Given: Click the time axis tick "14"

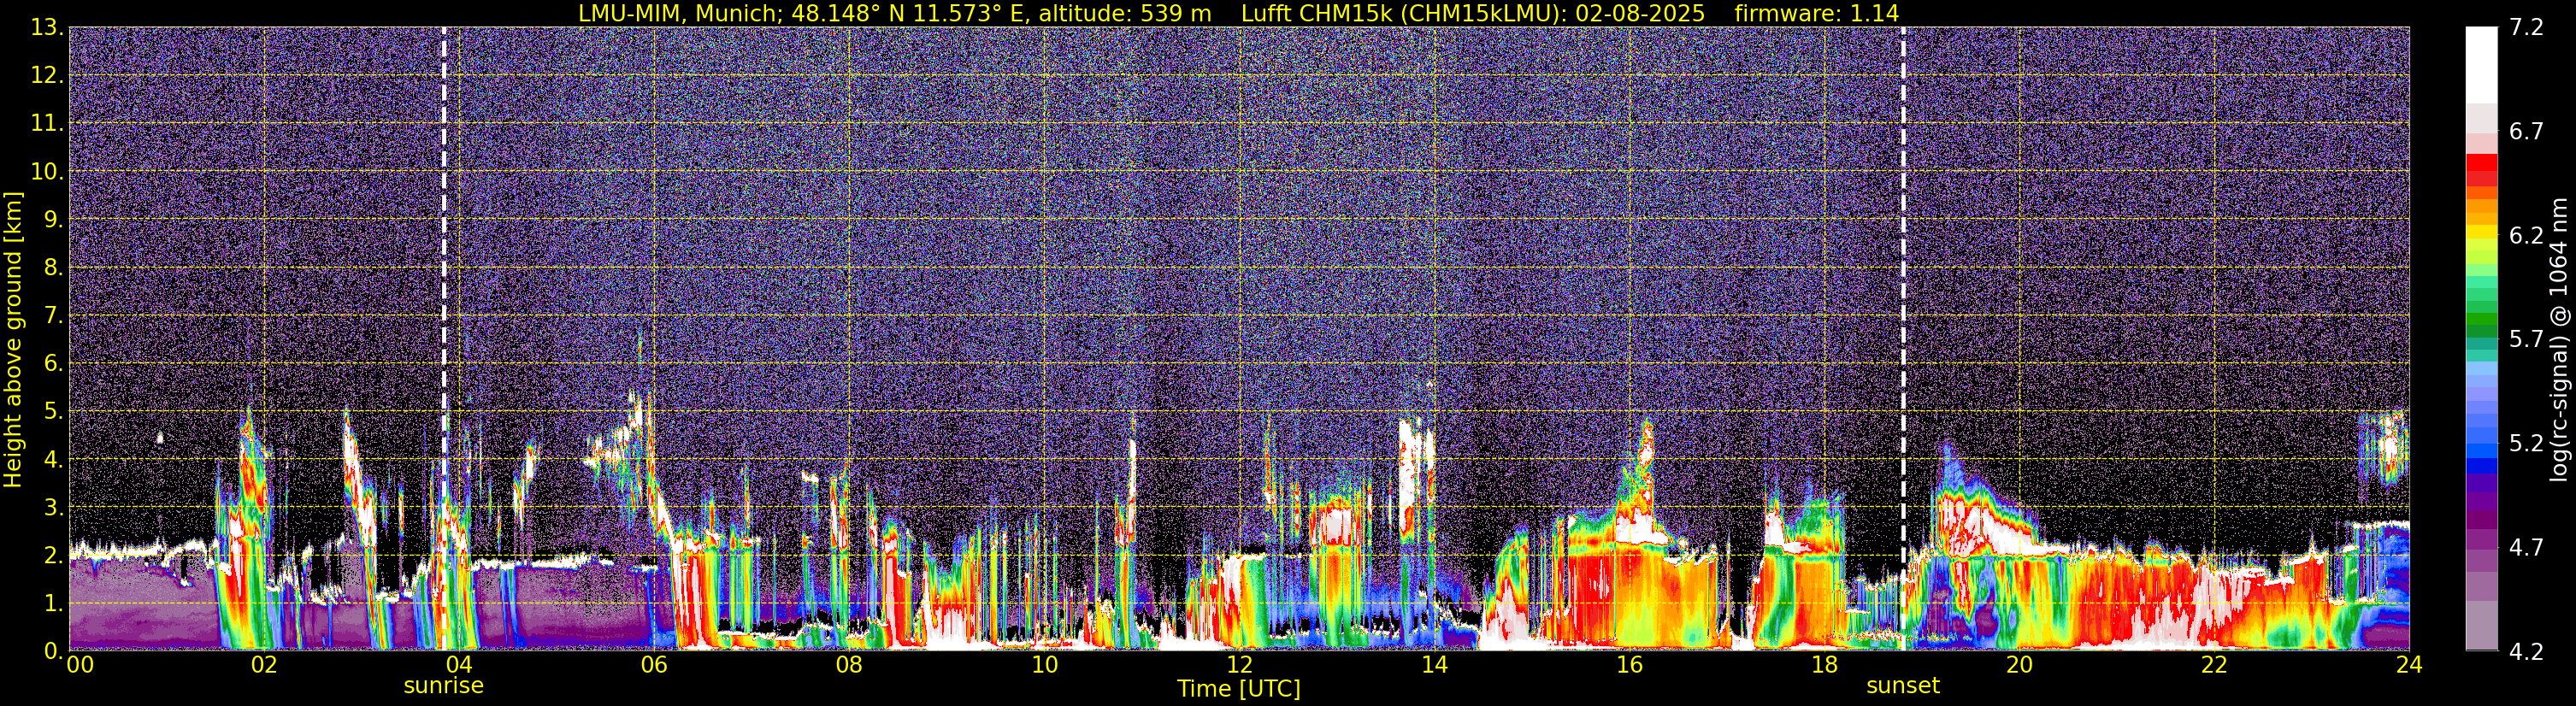Looking at the screenshot, I should pyautogui.click(x=1434, y=665).
